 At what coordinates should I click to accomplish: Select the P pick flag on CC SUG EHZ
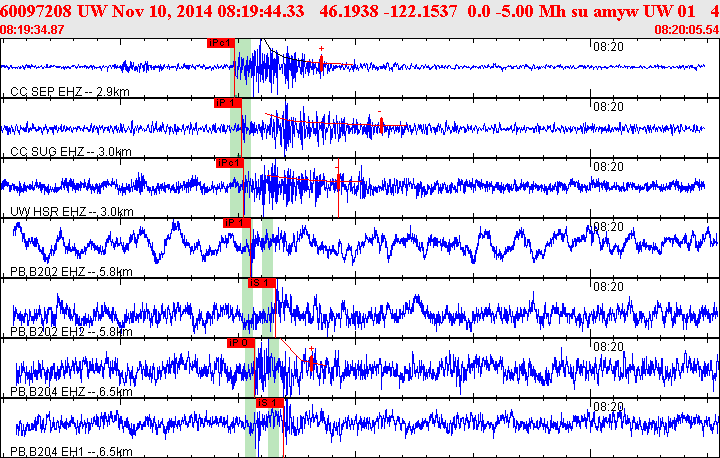(227, 103)
